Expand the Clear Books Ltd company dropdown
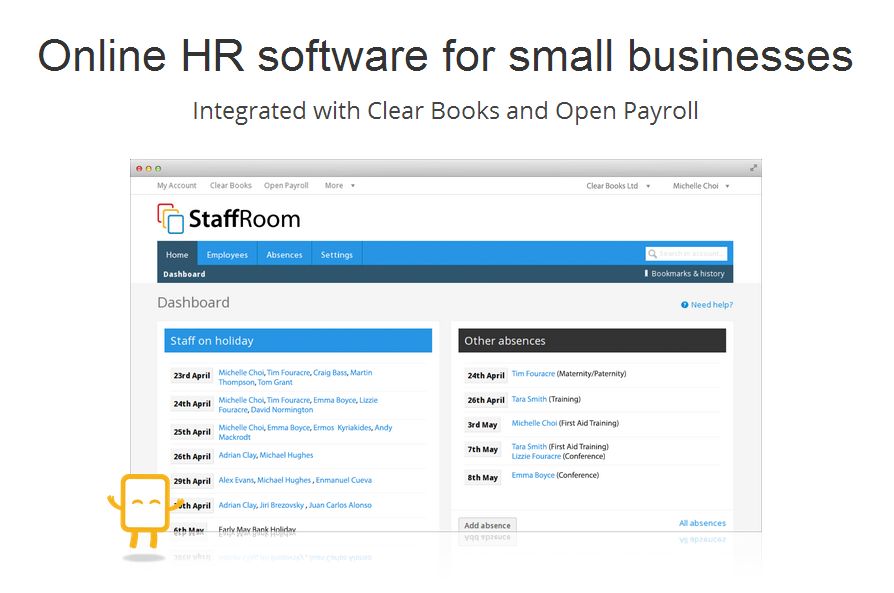Screen dimensions: 894x593 click(618, 186)
